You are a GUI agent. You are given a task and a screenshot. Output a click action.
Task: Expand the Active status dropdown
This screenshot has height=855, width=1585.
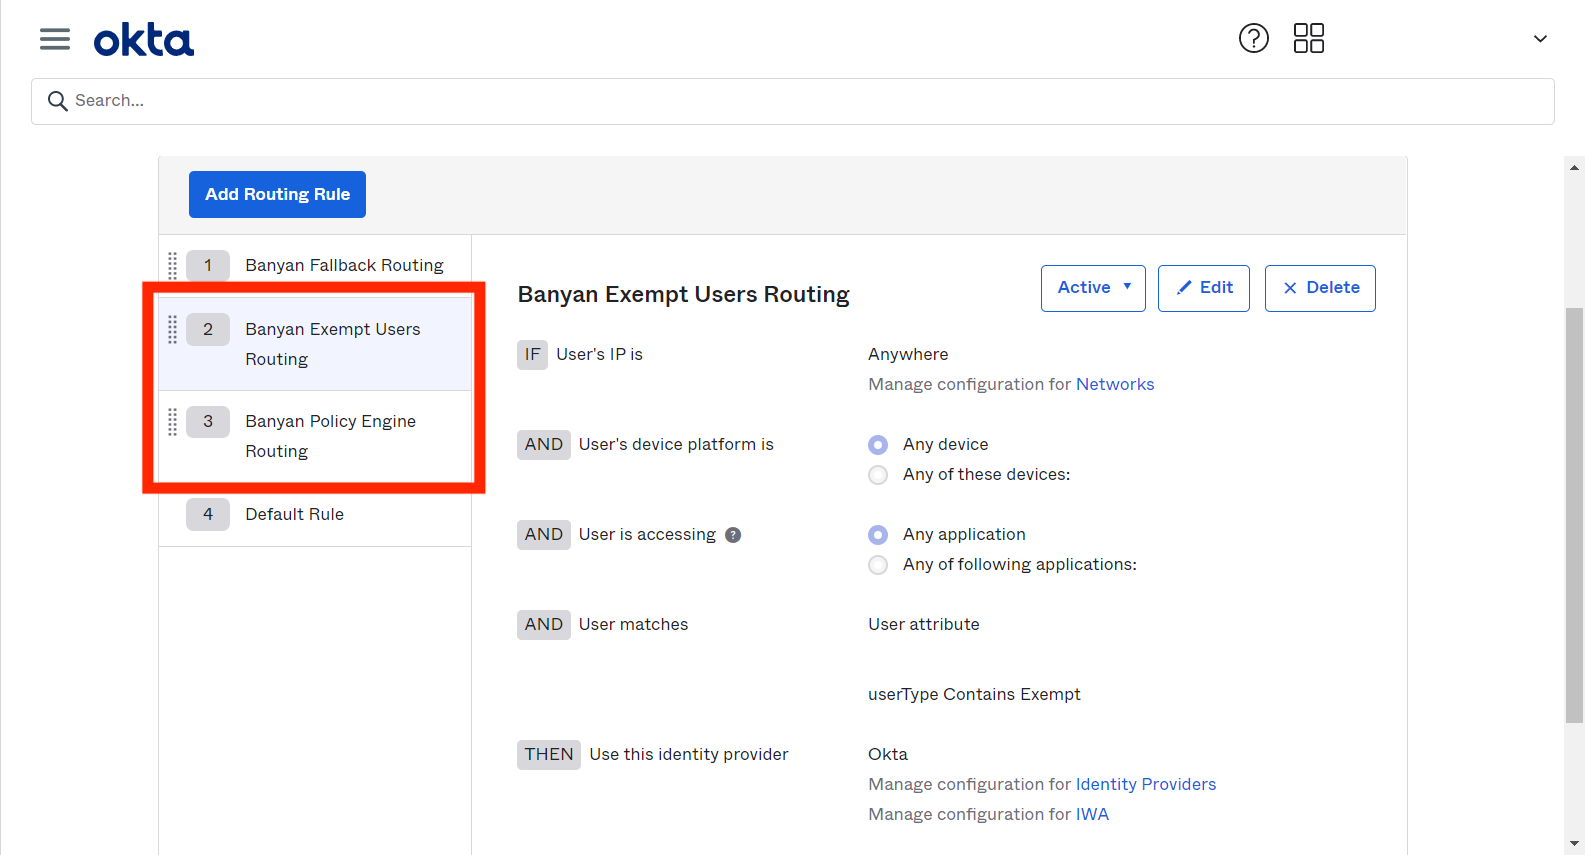pyautogui.click(x=1093, y=288)
